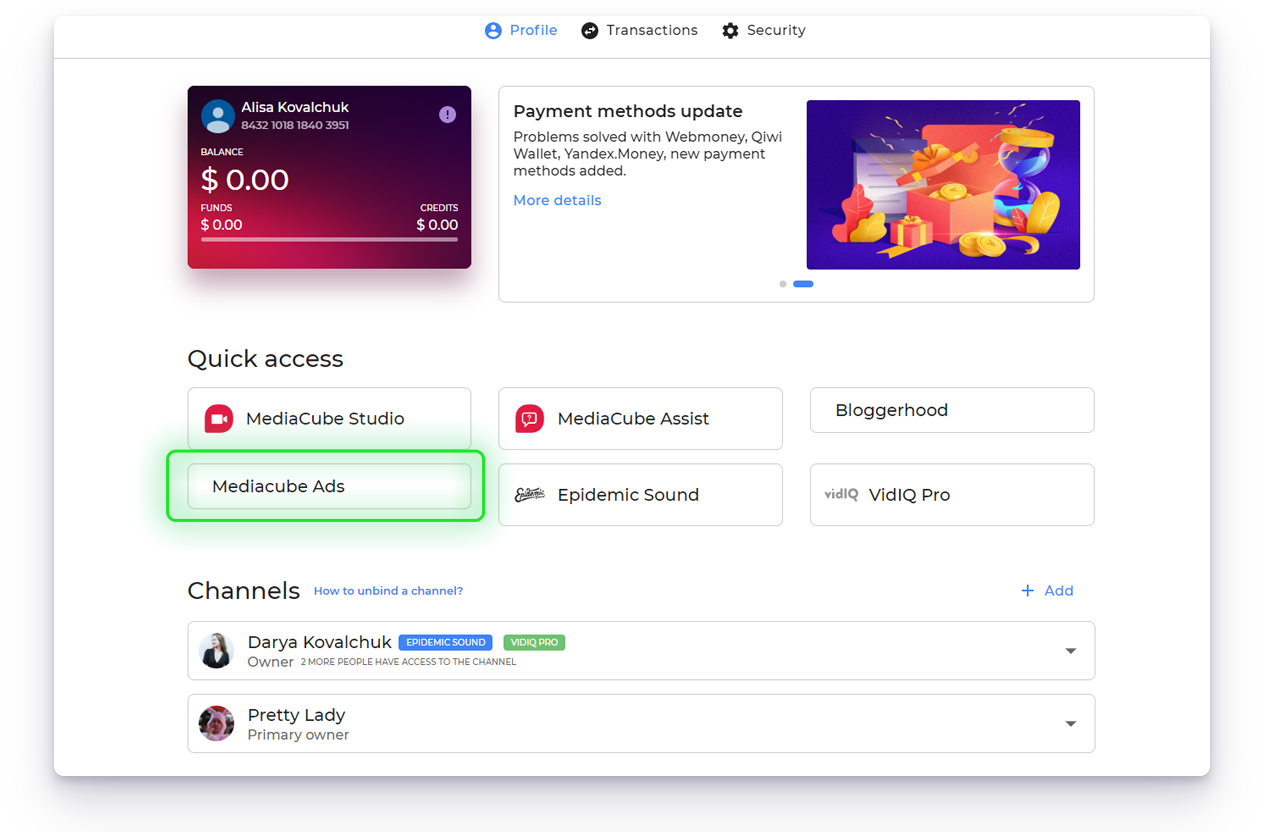Viewport: 1264px width, 832px height.
Task: Open How to unbind a channel link
Action: [x=388, y=591]
